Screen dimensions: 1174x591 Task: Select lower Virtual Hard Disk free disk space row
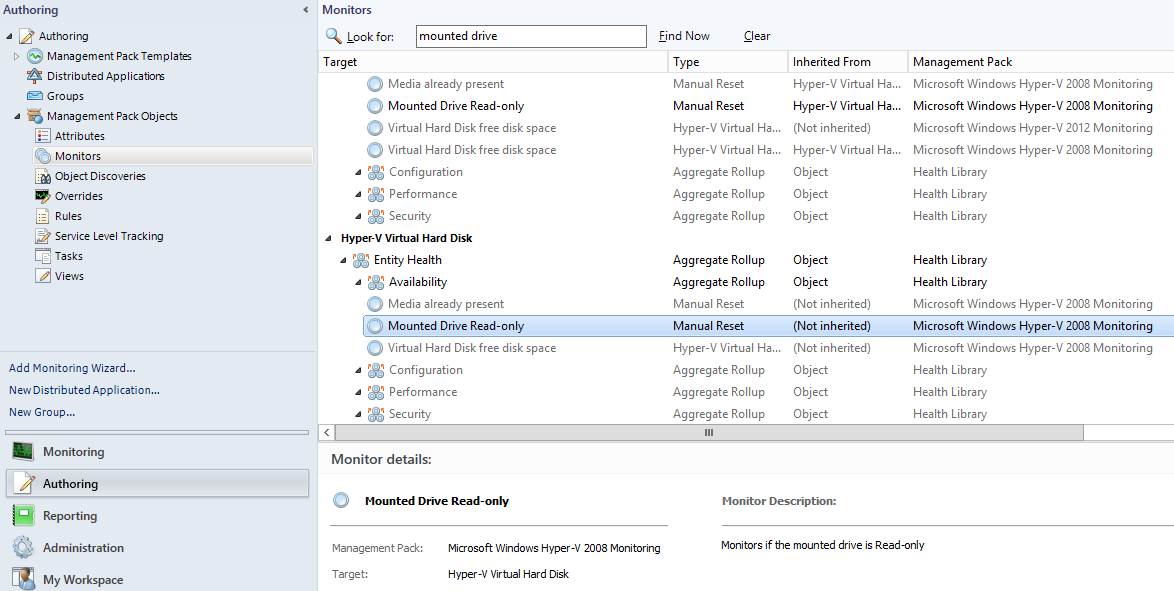coord(768,348)
